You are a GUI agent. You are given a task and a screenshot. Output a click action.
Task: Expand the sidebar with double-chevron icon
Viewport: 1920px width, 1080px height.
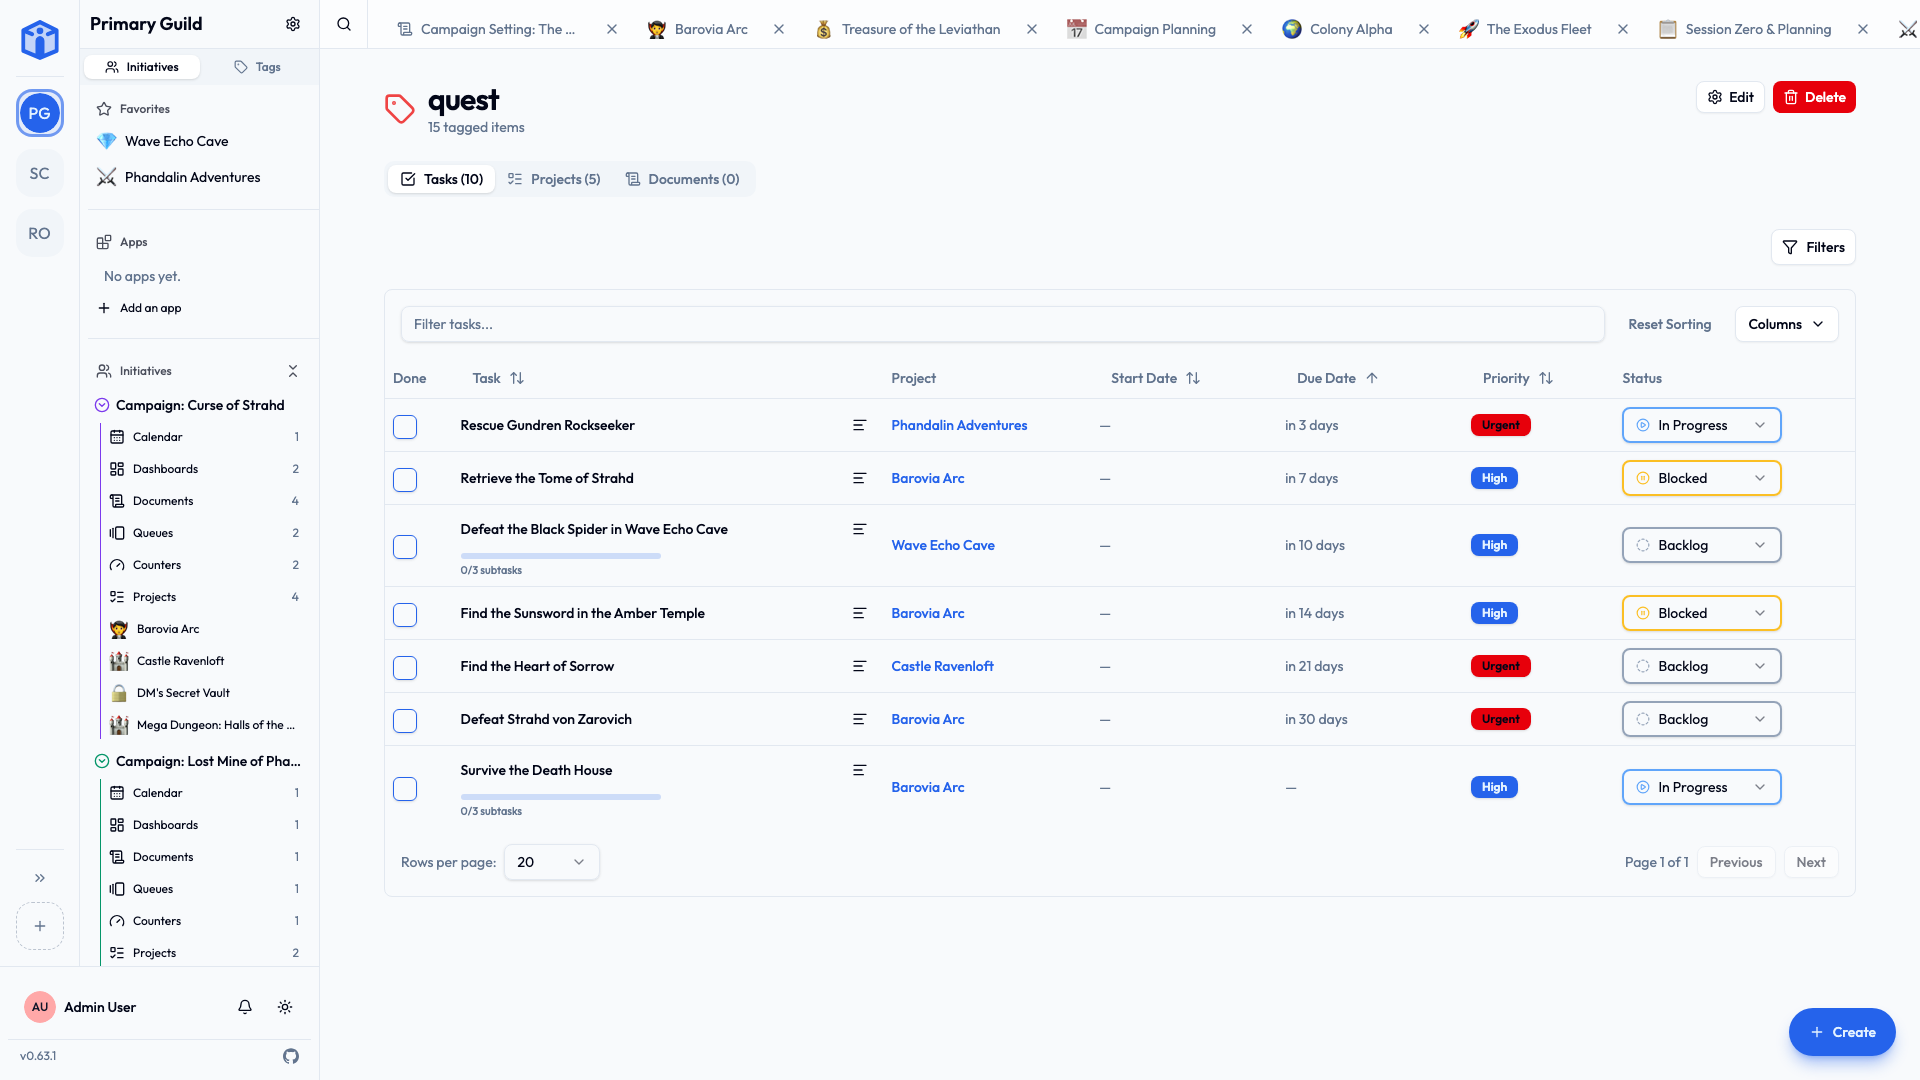(40, 878)
